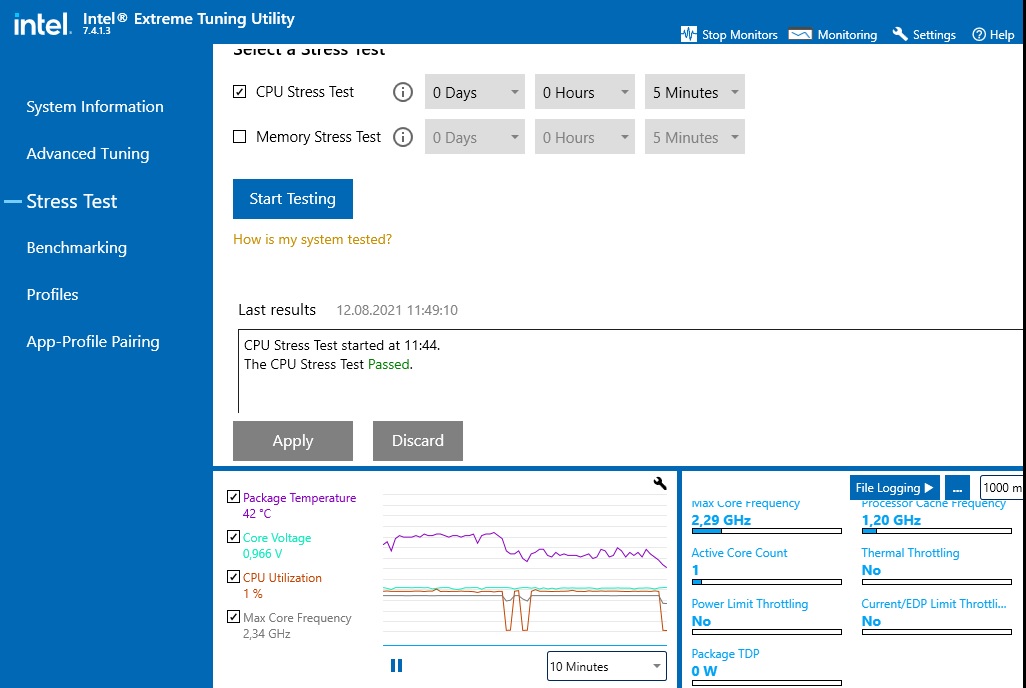Open Benchmarking section
Image resolution: width=1026 pixels, height=688 pixels.
77,248
